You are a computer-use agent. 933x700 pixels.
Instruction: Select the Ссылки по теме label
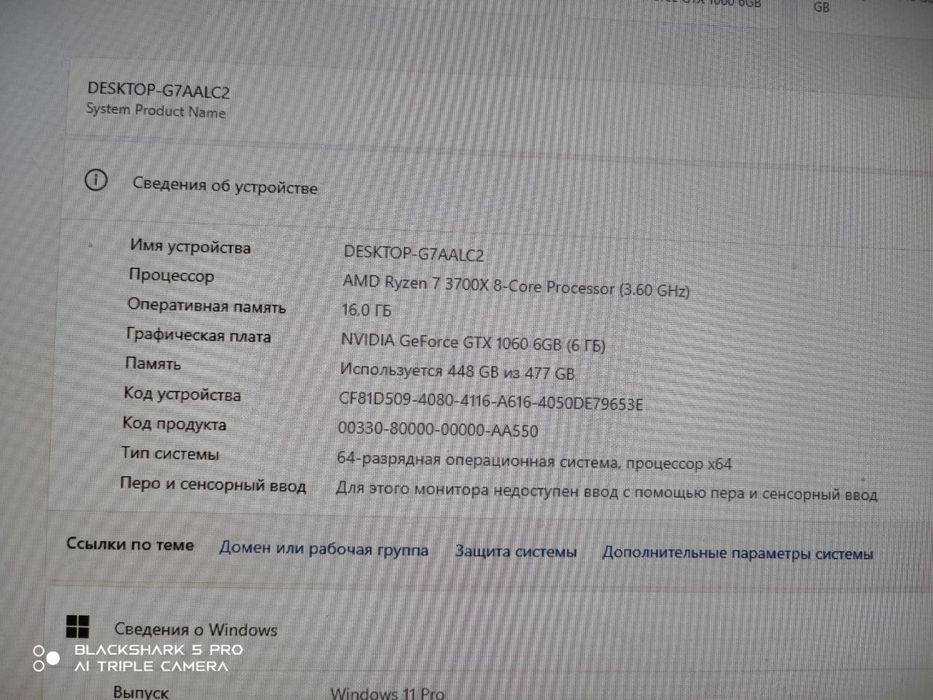pyautogui.click(x=130, y=544)
